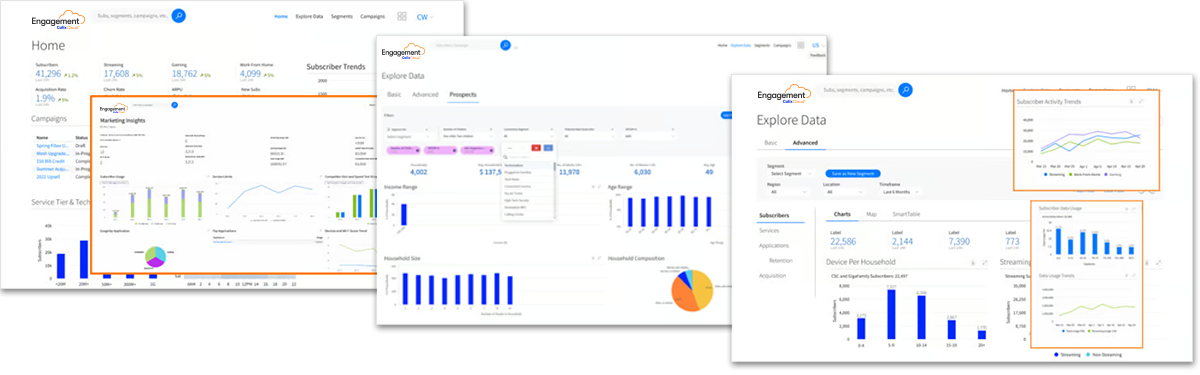
Task: Open Campaigns nav item in Home window
Action: 373,17
